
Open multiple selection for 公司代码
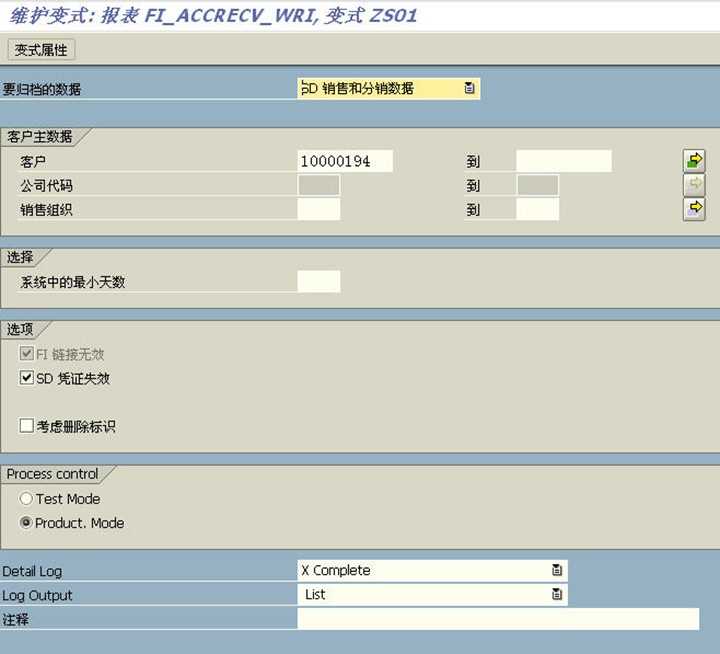694,185
